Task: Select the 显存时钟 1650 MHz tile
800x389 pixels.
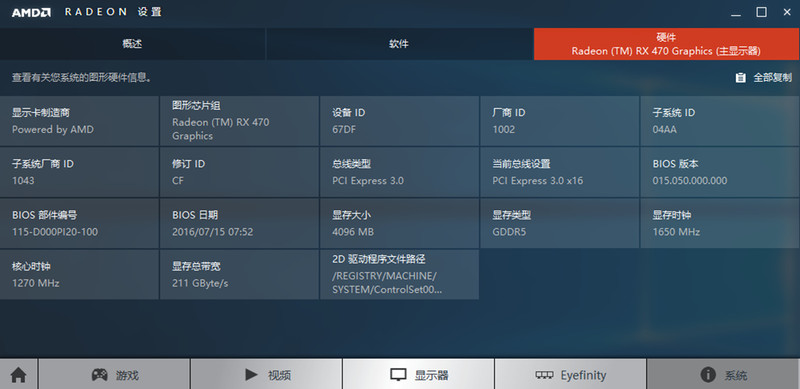Action: pos(720,223)
